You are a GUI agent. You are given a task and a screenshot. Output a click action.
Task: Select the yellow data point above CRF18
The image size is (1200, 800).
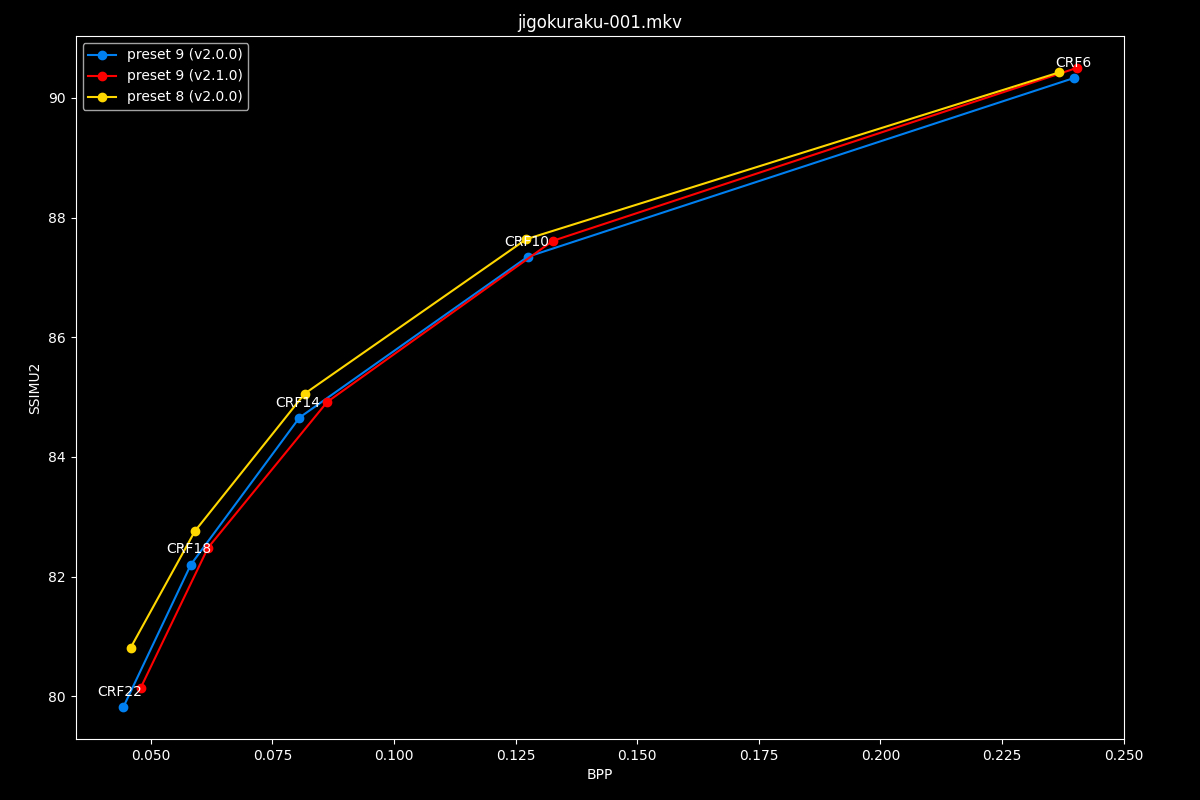tap(195, 531)
